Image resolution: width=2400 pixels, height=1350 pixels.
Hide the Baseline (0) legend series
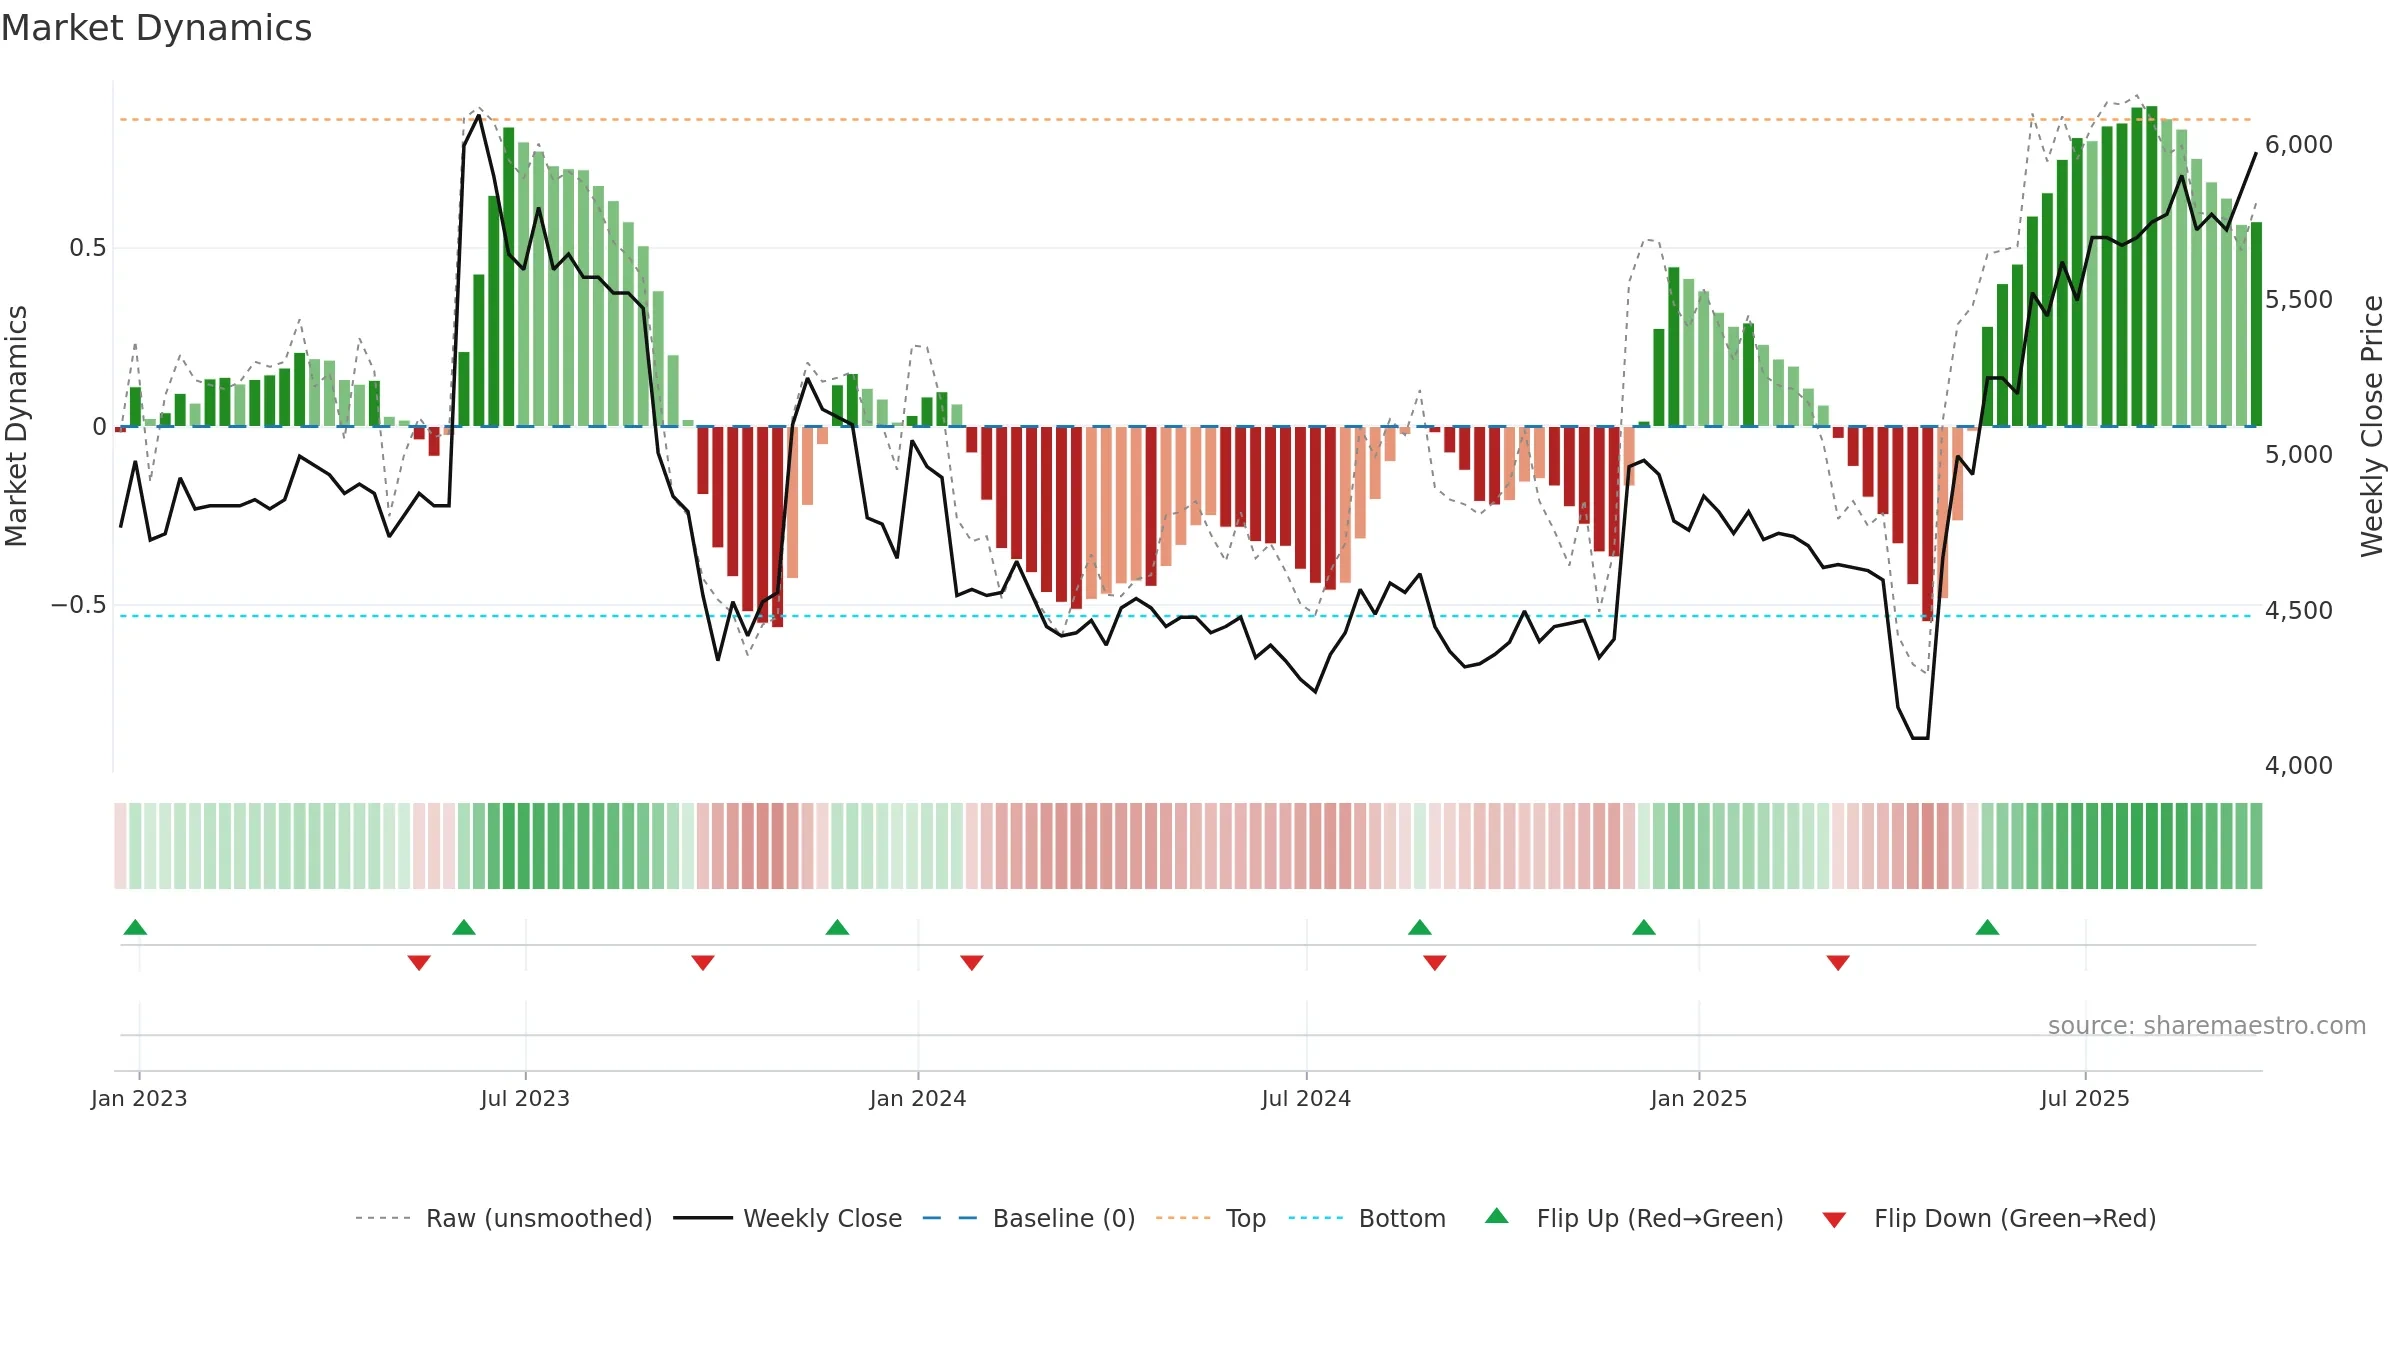click(x=1029, y=1218)
